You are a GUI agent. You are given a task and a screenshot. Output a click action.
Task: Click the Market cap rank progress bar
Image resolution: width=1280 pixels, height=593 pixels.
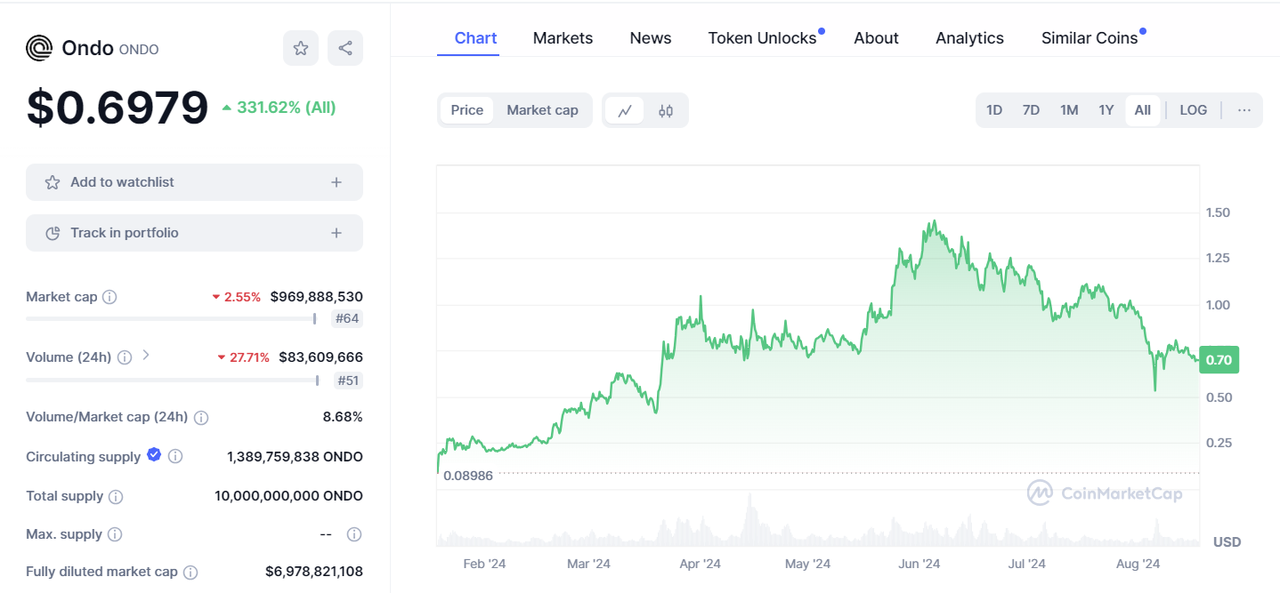click(x=170, y=319)
